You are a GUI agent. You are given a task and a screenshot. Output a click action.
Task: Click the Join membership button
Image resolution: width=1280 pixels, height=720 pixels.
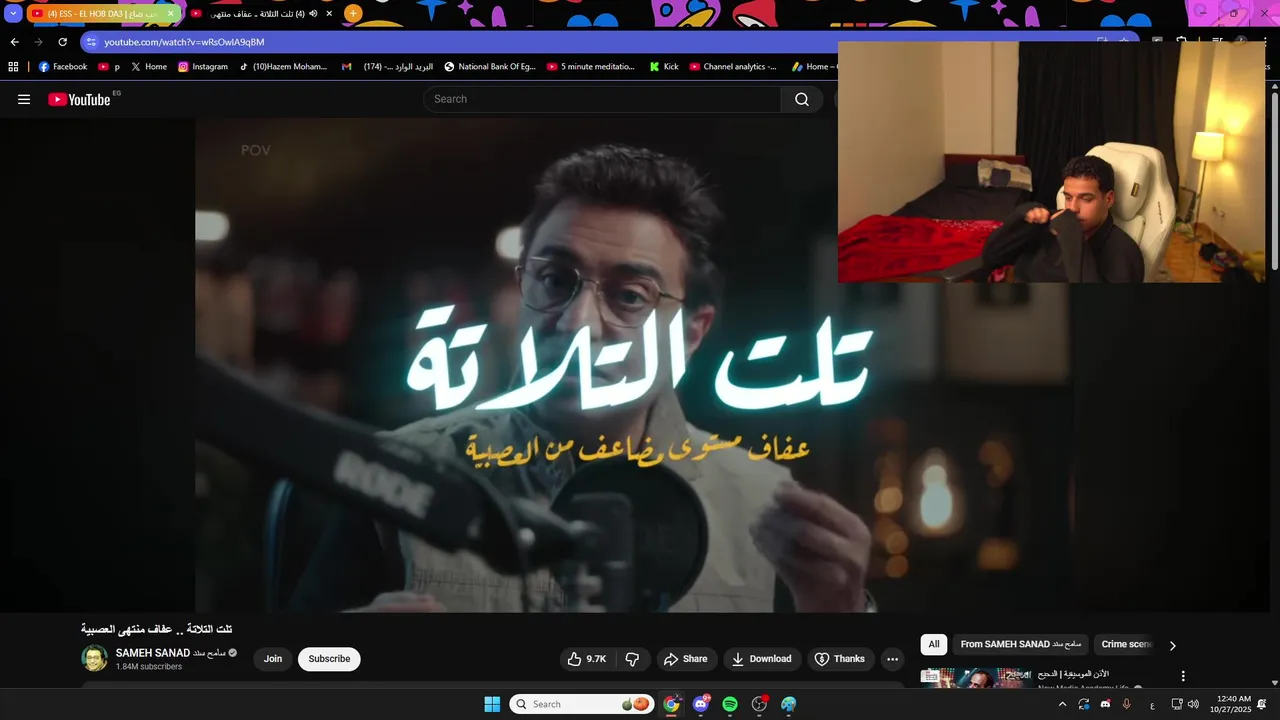tap(273, 659)
